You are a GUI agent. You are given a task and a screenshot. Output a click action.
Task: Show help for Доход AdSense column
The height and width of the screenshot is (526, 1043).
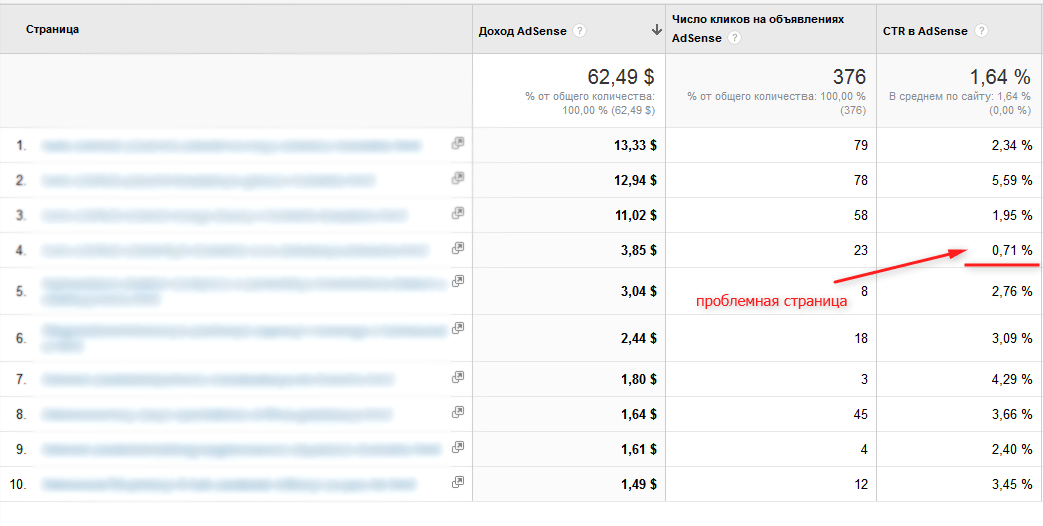coord(581,31)
